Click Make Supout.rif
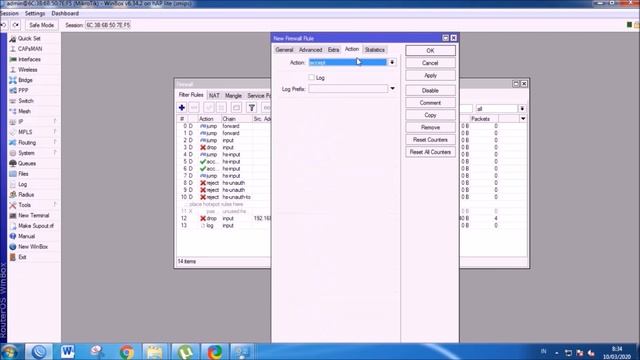The image size is (640, 360). [36, 226]
